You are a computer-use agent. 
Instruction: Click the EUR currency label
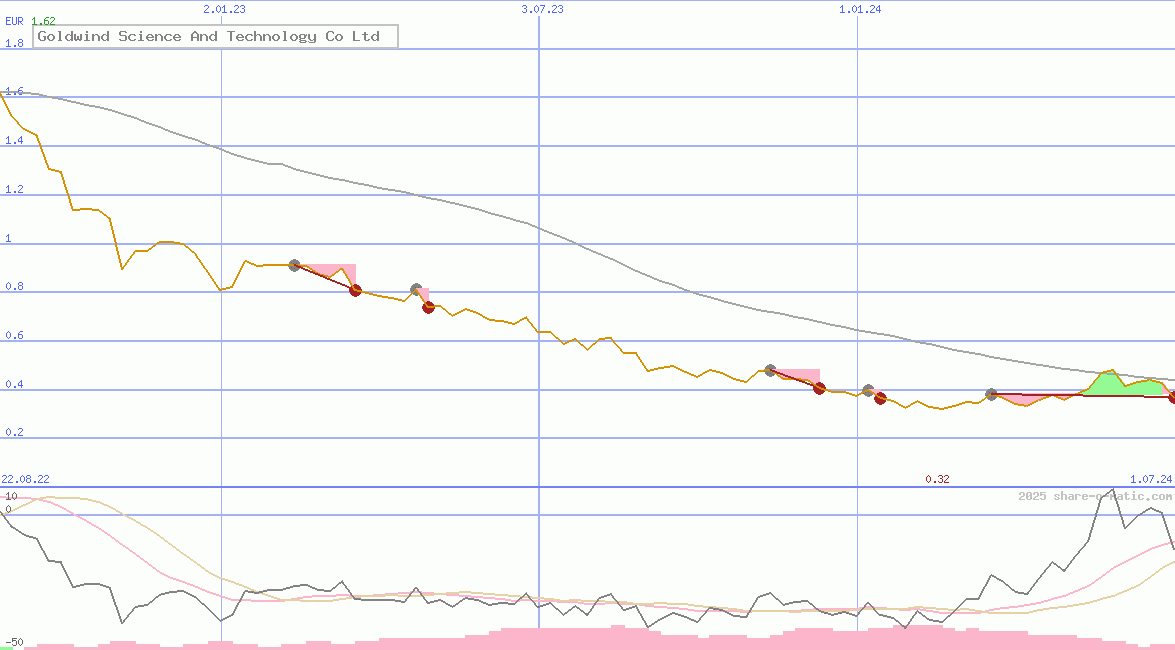pyautogui.click(x=14, y=21)
